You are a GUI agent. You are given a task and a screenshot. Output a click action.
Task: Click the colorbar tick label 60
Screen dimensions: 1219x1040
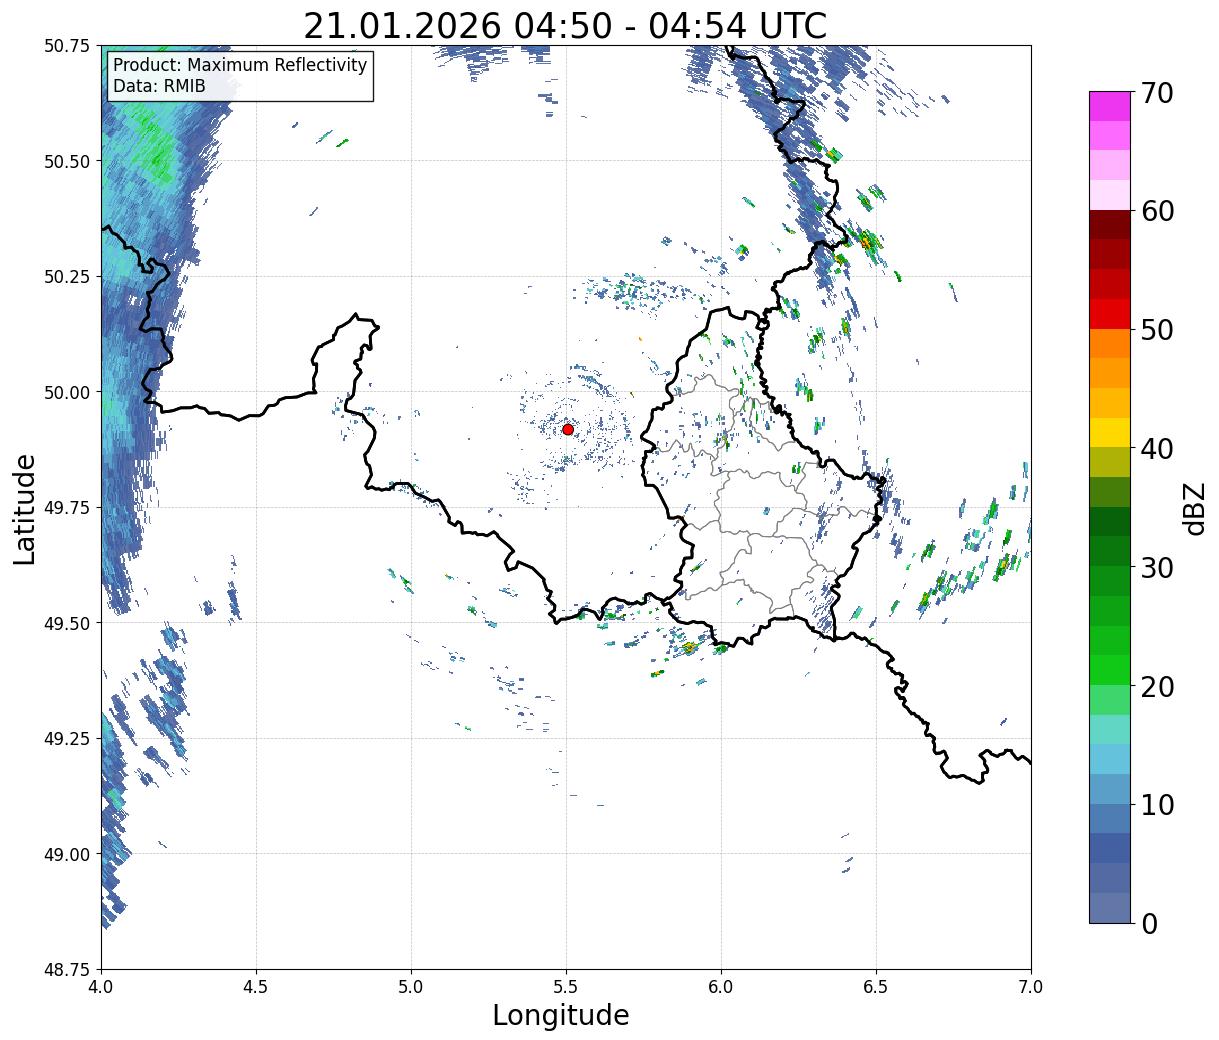[x=1156, y=211]
